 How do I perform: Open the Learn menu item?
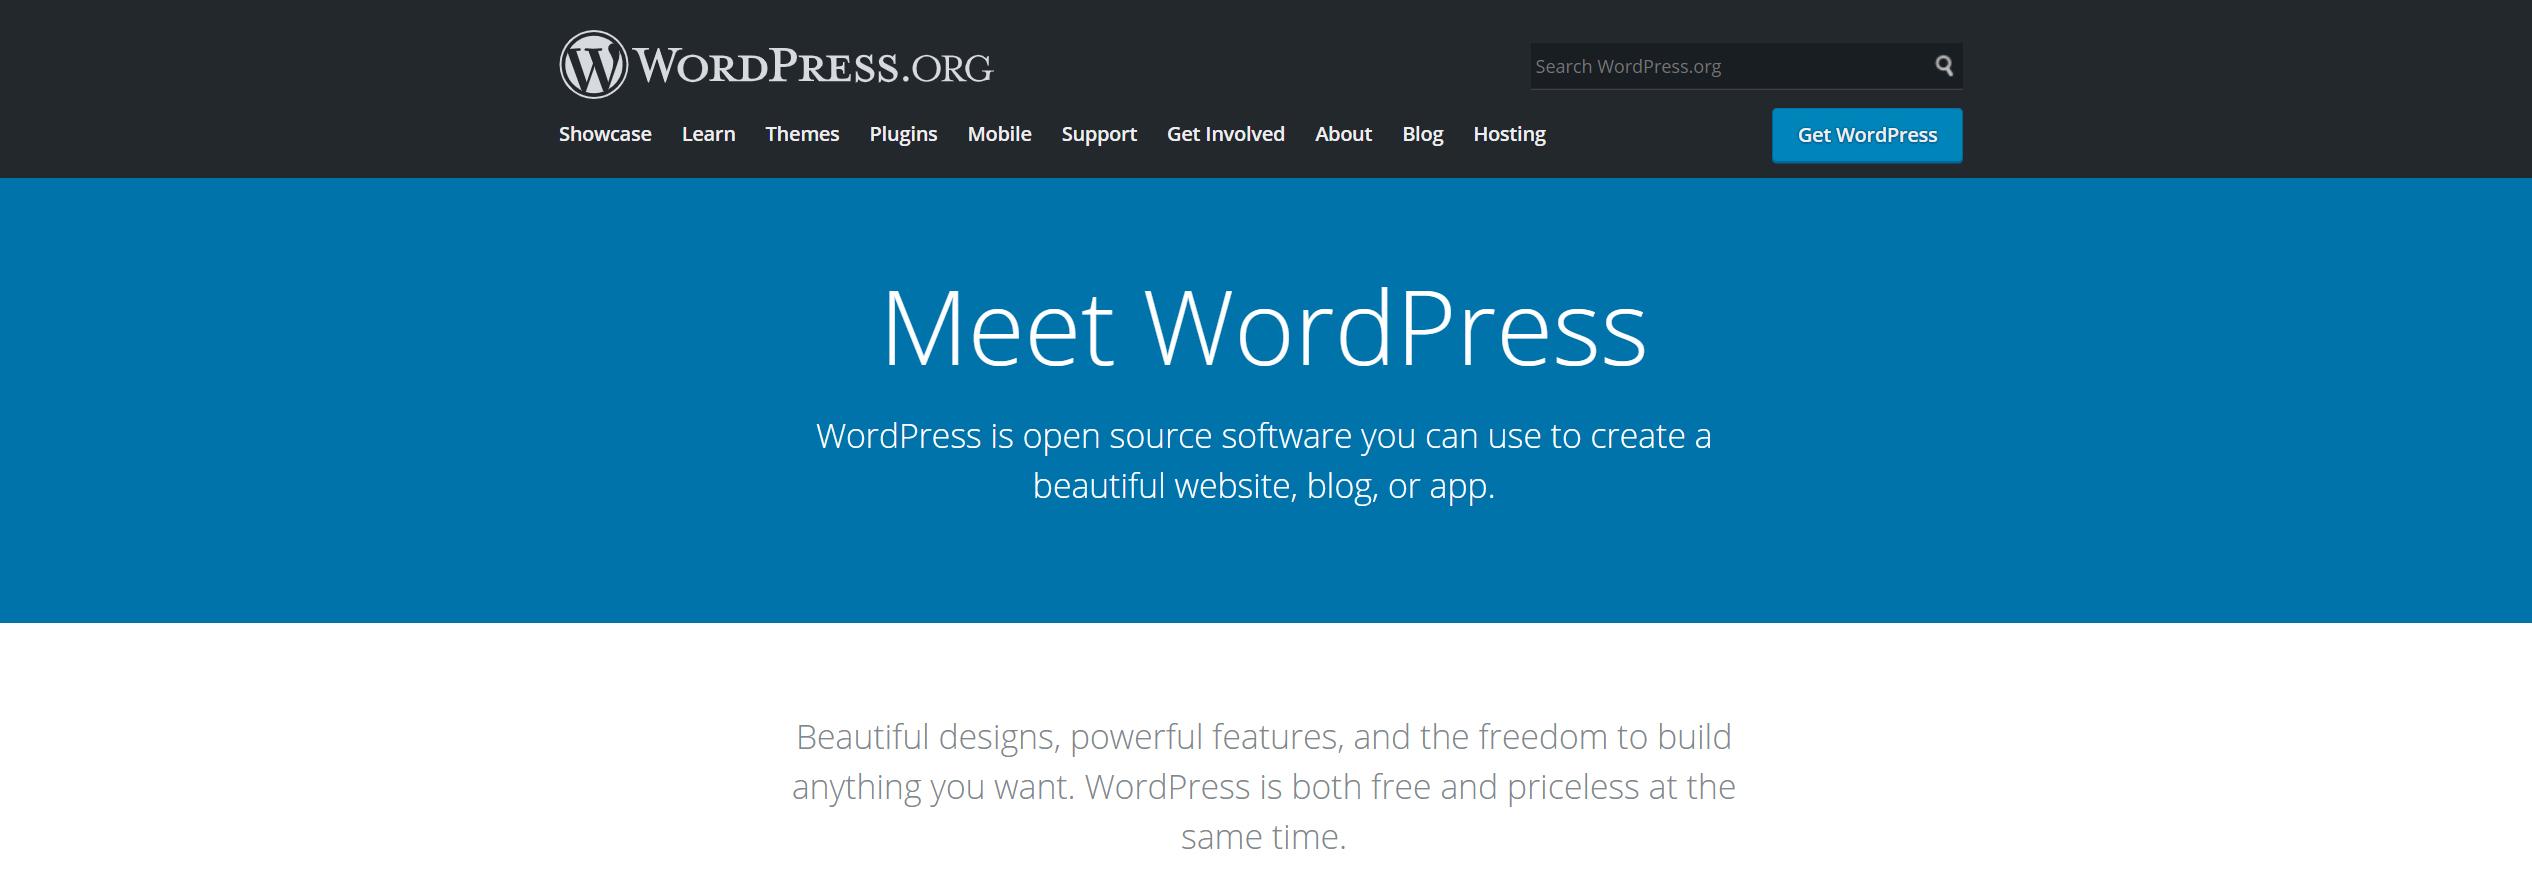click(708, 134)
